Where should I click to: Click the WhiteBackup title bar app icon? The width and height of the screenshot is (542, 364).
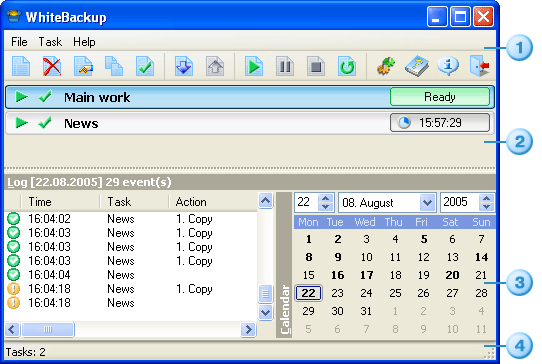[x=14, y=16]
